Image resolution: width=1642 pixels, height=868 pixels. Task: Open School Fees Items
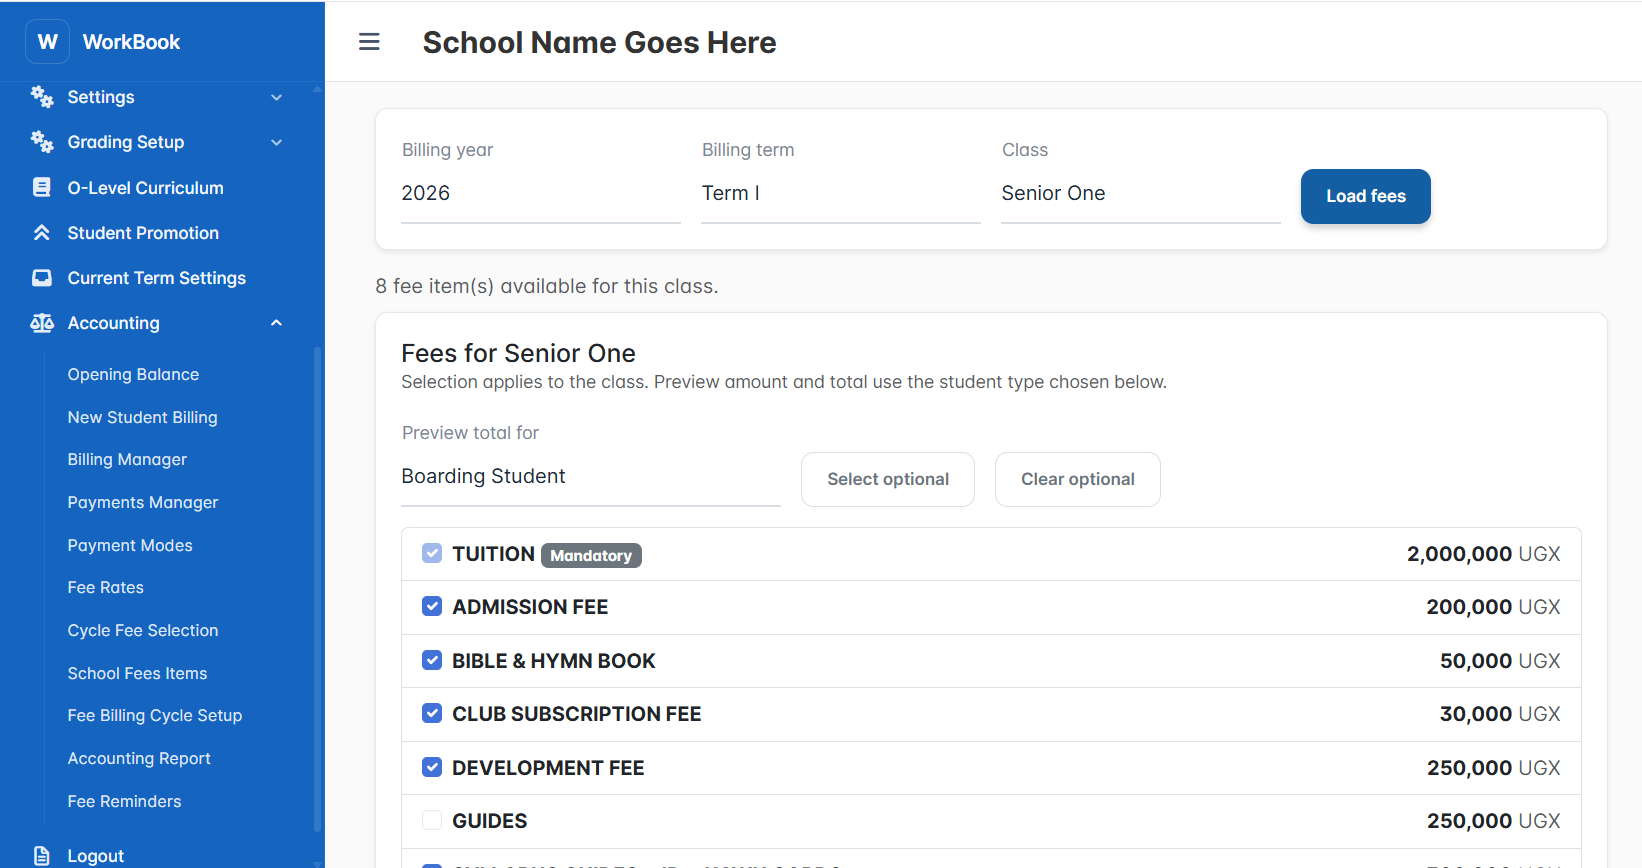point(137,673)
